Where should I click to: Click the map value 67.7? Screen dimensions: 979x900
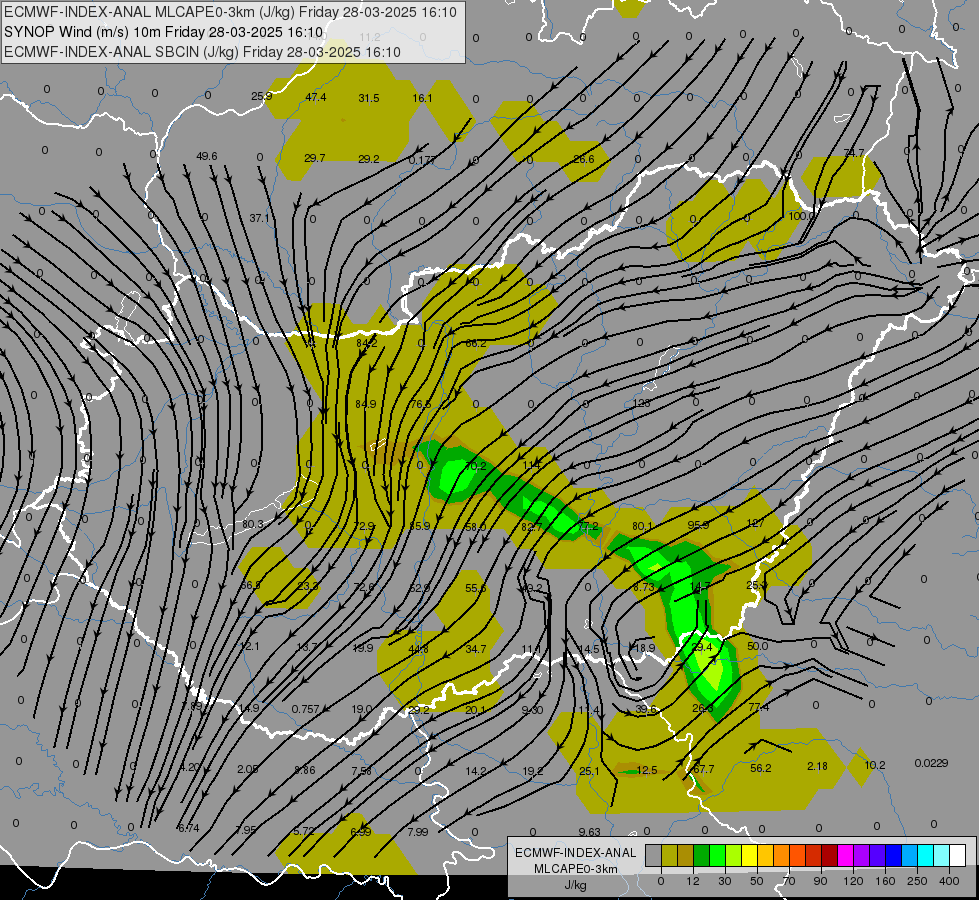tap(704, 769)
